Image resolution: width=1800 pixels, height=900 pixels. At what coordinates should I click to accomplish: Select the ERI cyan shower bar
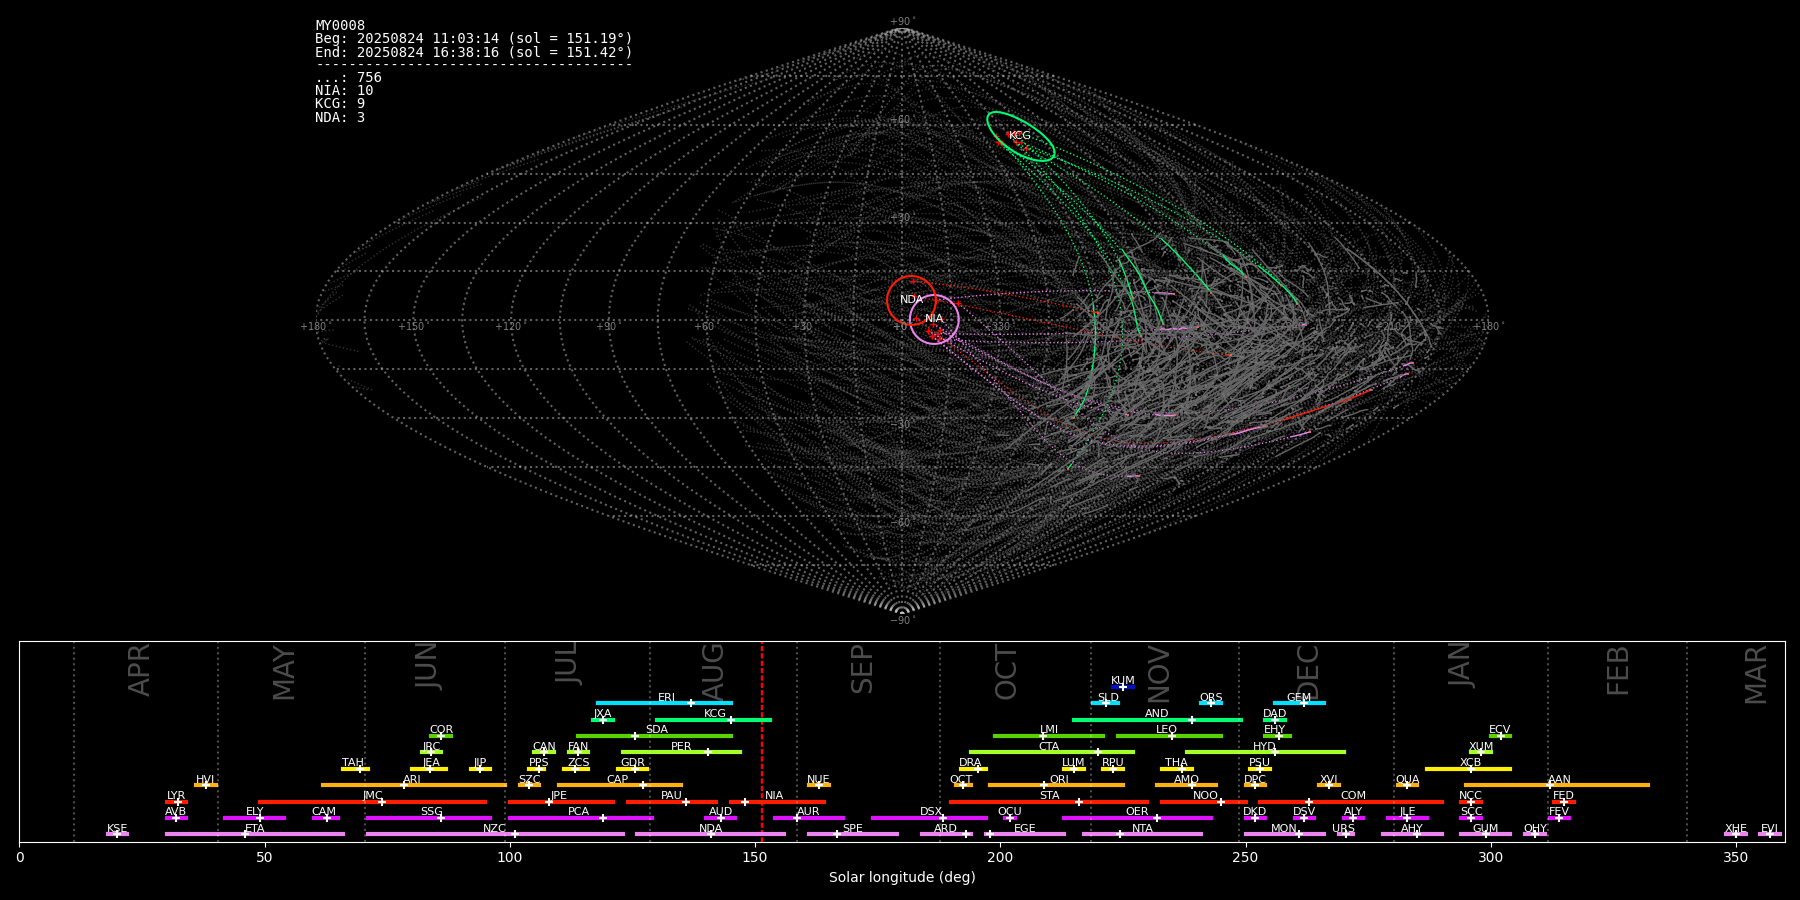(x=664, y=703)
